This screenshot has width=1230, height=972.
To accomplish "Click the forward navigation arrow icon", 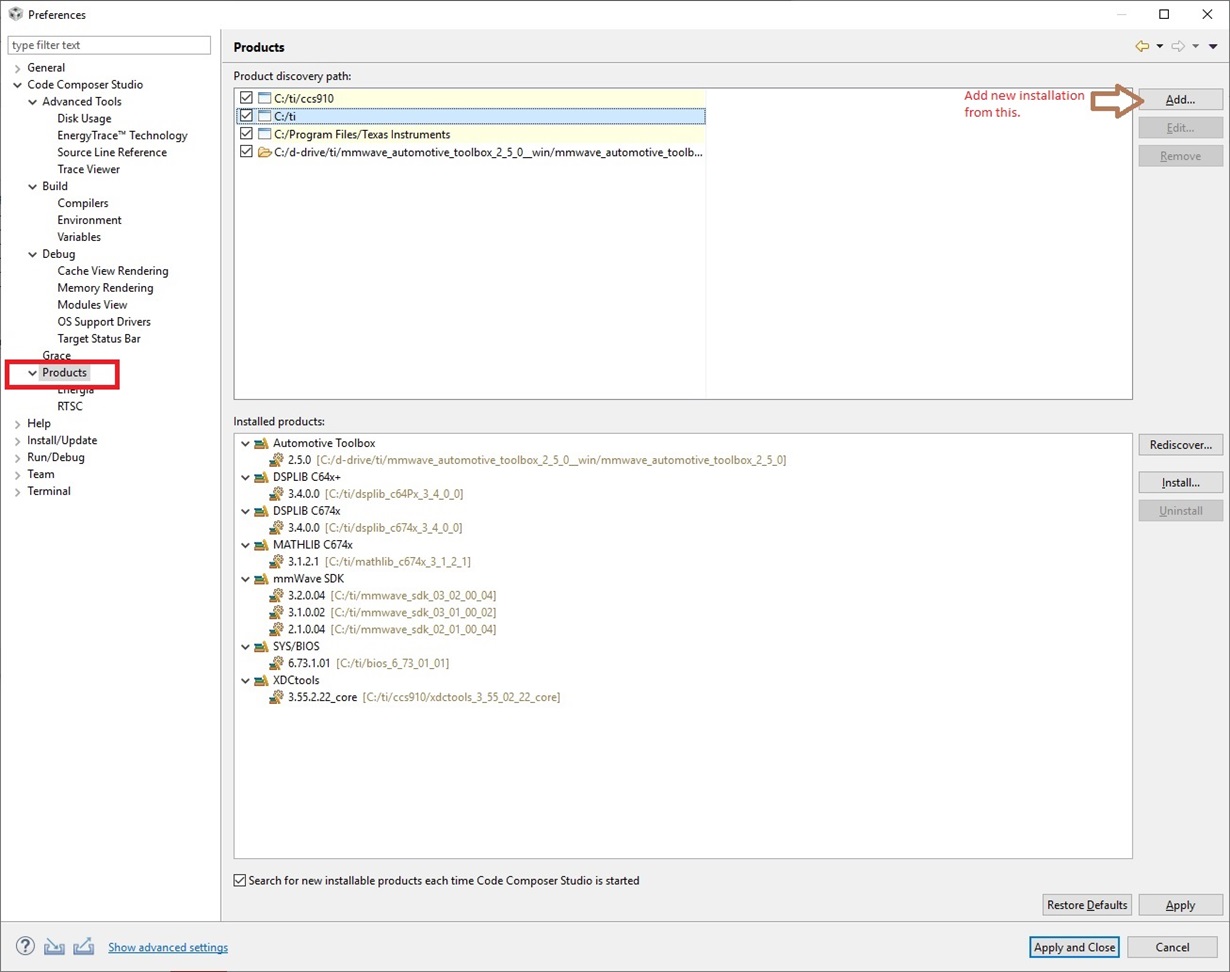I will (1178, 46).
